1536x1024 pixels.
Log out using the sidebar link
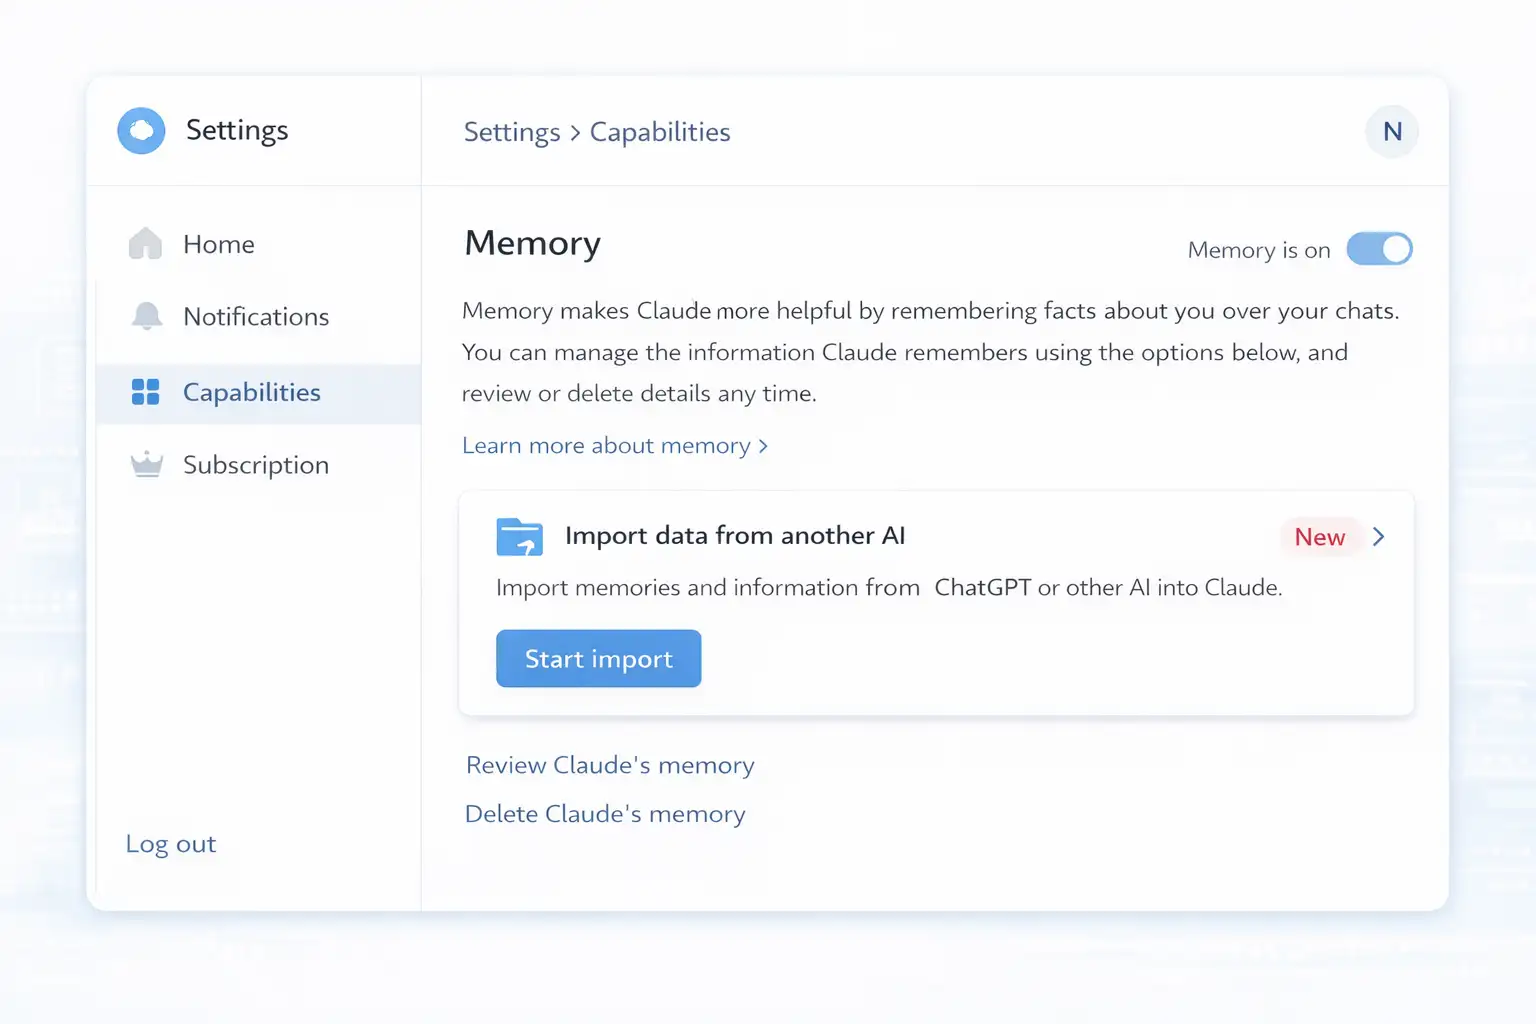pyautogui.click(x=171, y=844)
